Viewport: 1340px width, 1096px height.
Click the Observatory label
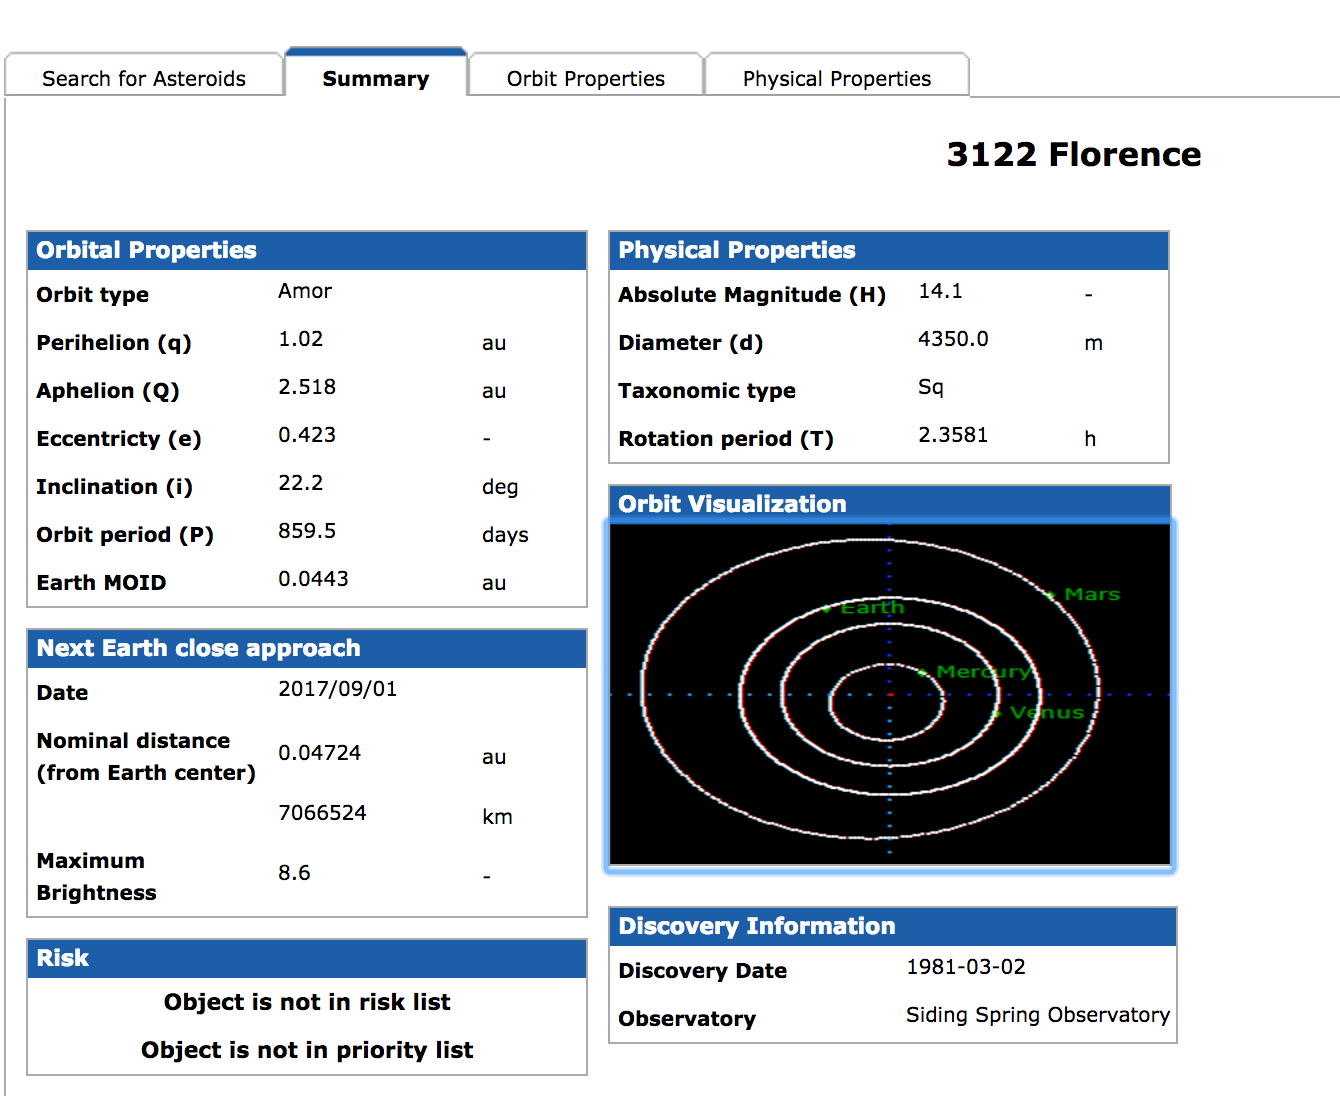tap(687, 1019)
